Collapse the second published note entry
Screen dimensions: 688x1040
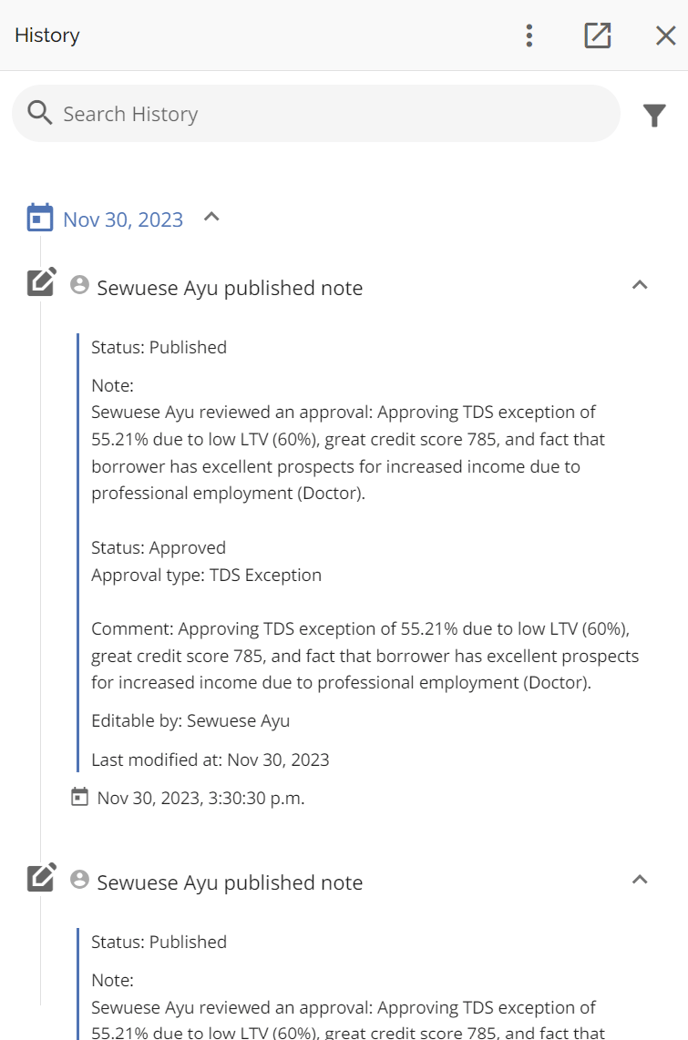click(640, 879)
